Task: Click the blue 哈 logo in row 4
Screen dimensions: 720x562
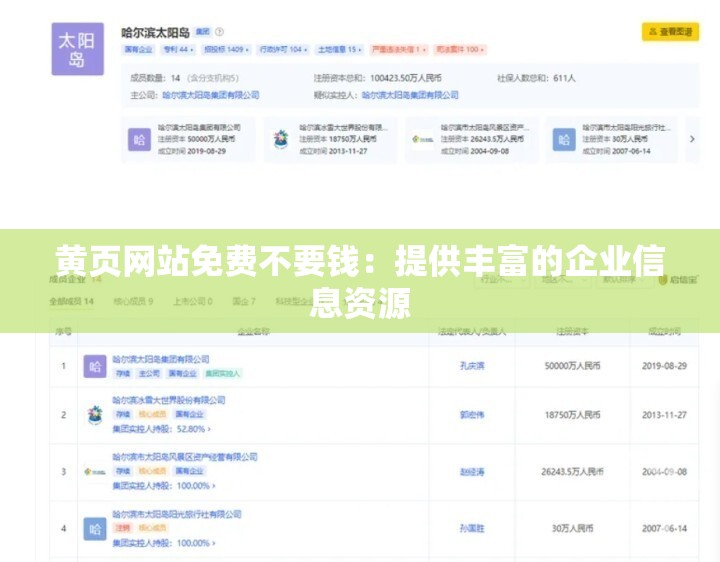Action: click(95, 529)
